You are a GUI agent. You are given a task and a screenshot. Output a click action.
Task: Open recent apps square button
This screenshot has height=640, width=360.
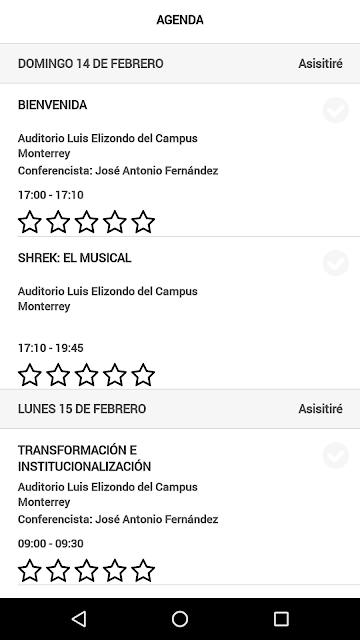click(281, 619)
